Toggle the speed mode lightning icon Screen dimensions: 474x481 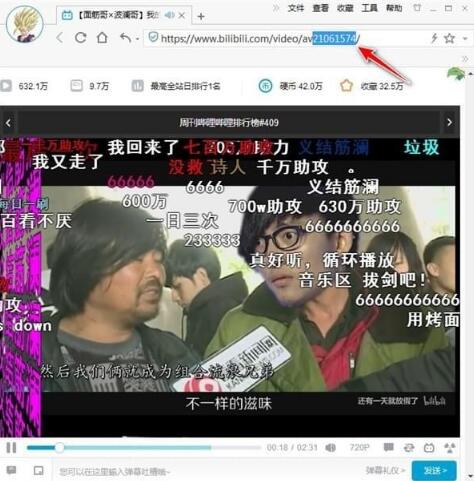click(x=434, y=38)
